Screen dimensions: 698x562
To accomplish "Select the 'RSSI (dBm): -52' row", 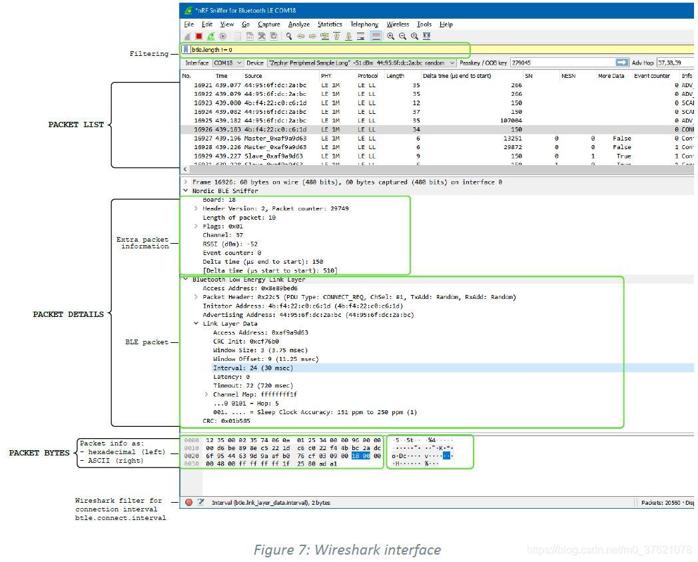I will (230, 244).
